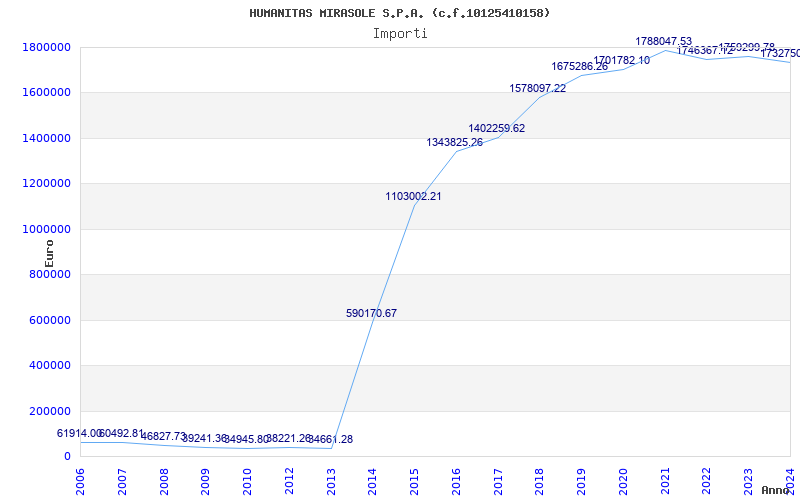Select the 1400000 y-axis label
The width and height of the screenshot is (800, 500).
click(46, 138)
